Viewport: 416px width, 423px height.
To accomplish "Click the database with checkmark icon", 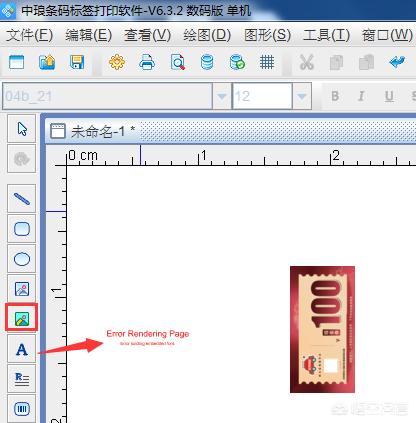I will 237,62.
